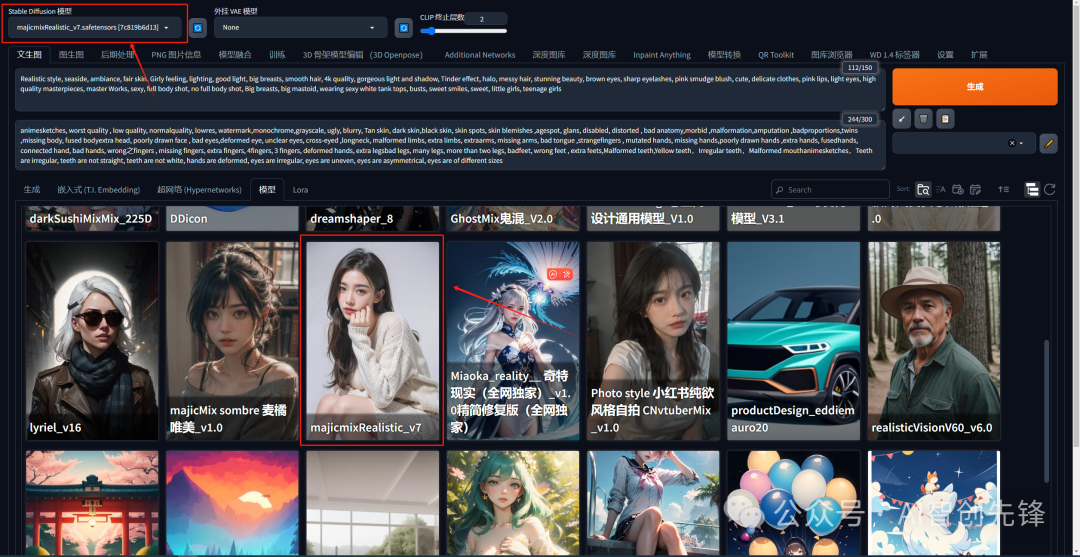Switch to the 模型 sub-tab
1080x557 pixels.
coord(267,189)
